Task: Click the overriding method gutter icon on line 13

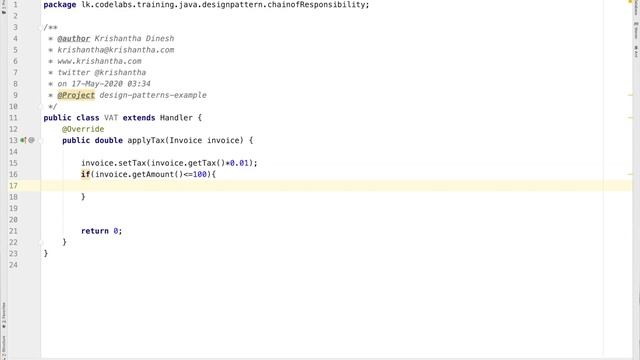Action: [23, 140]
